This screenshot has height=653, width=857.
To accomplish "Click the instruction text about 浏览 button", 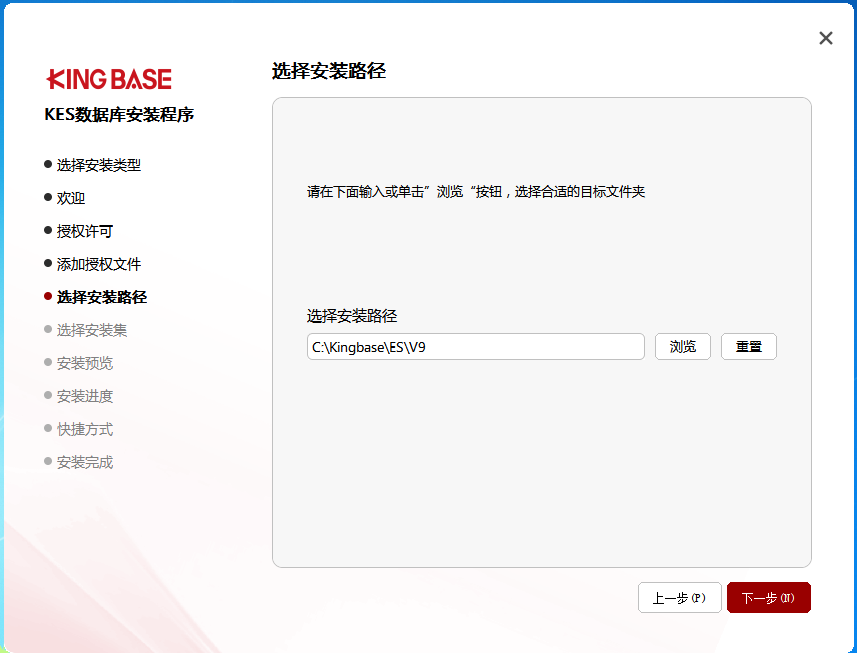I will pos(476,192).
